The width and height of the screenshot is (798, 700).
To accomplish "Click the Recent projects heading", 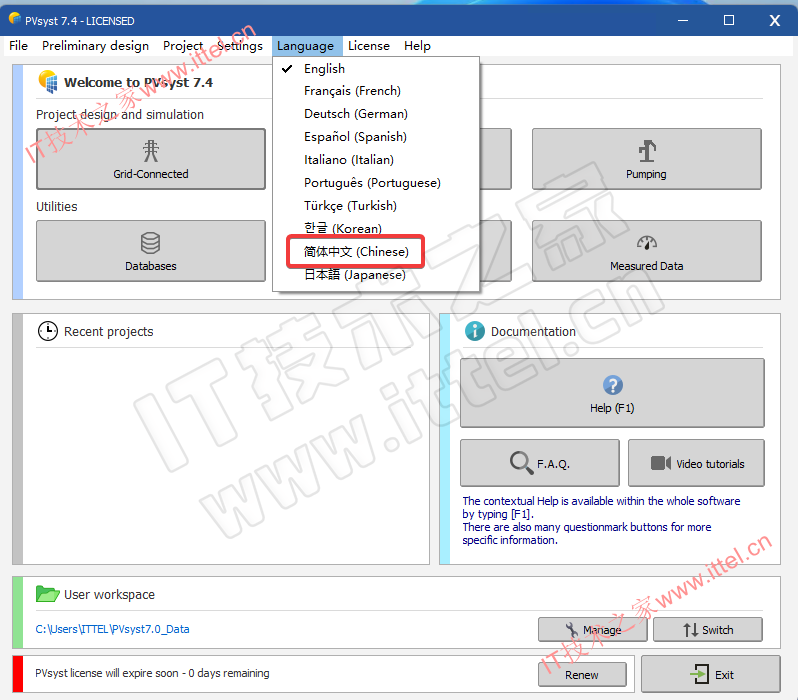I will pyautogui.click(x=108, y=331).
